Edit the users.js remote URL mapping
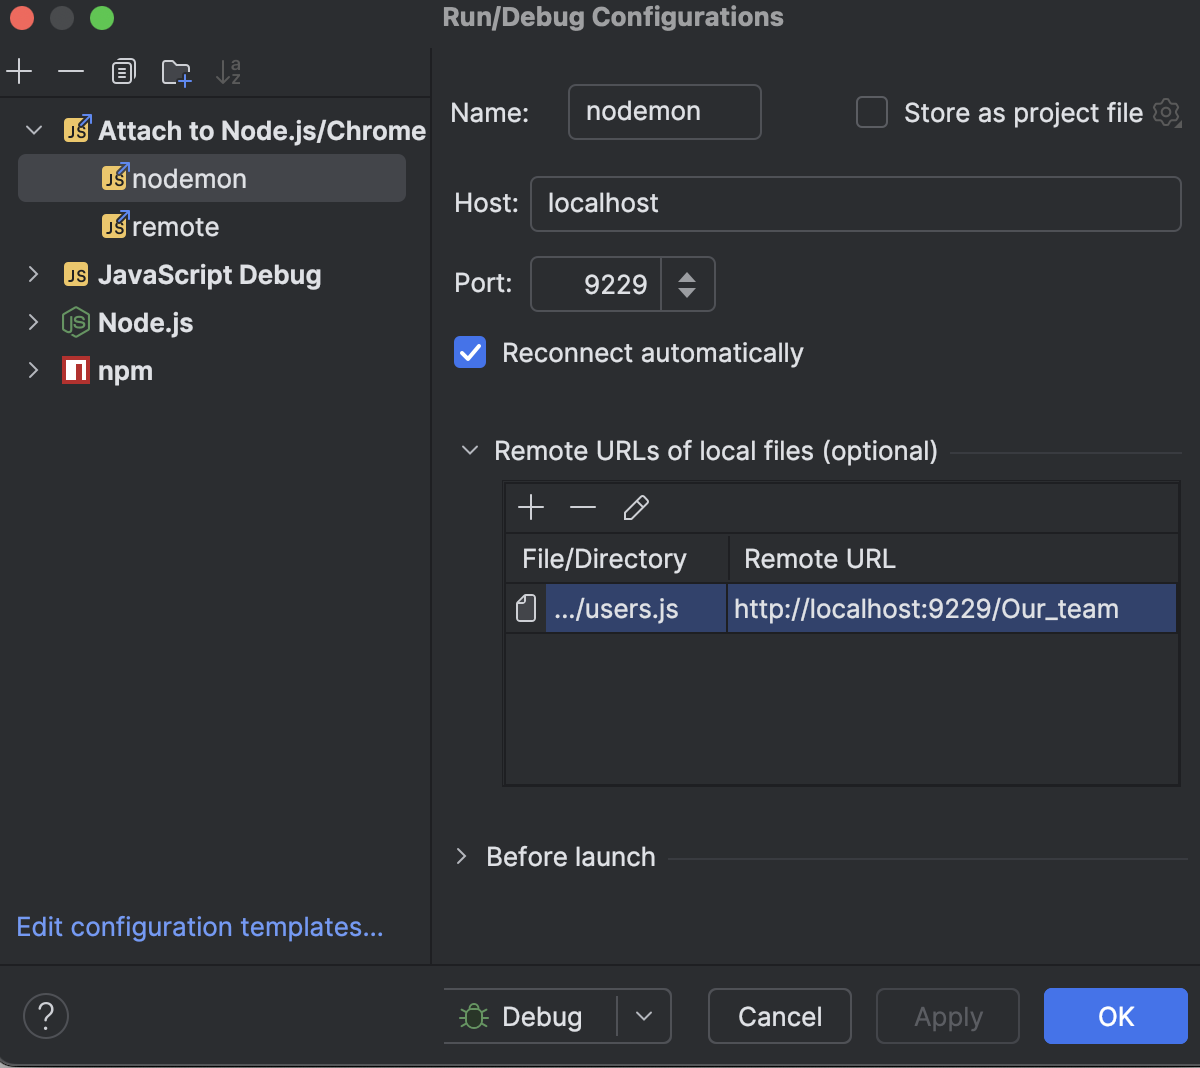The width and height of the screenshot is (1200, 1068). pos(636,507)
